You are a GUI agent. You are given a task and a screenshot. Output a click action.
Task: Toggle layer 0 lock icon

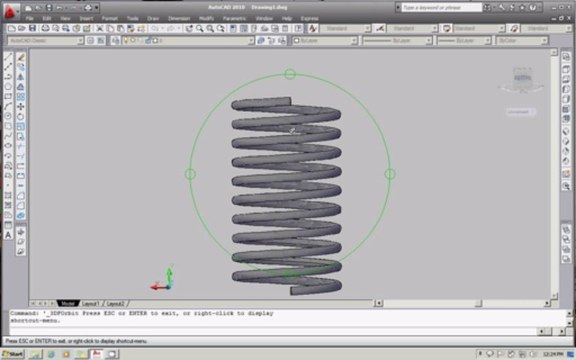148,40
